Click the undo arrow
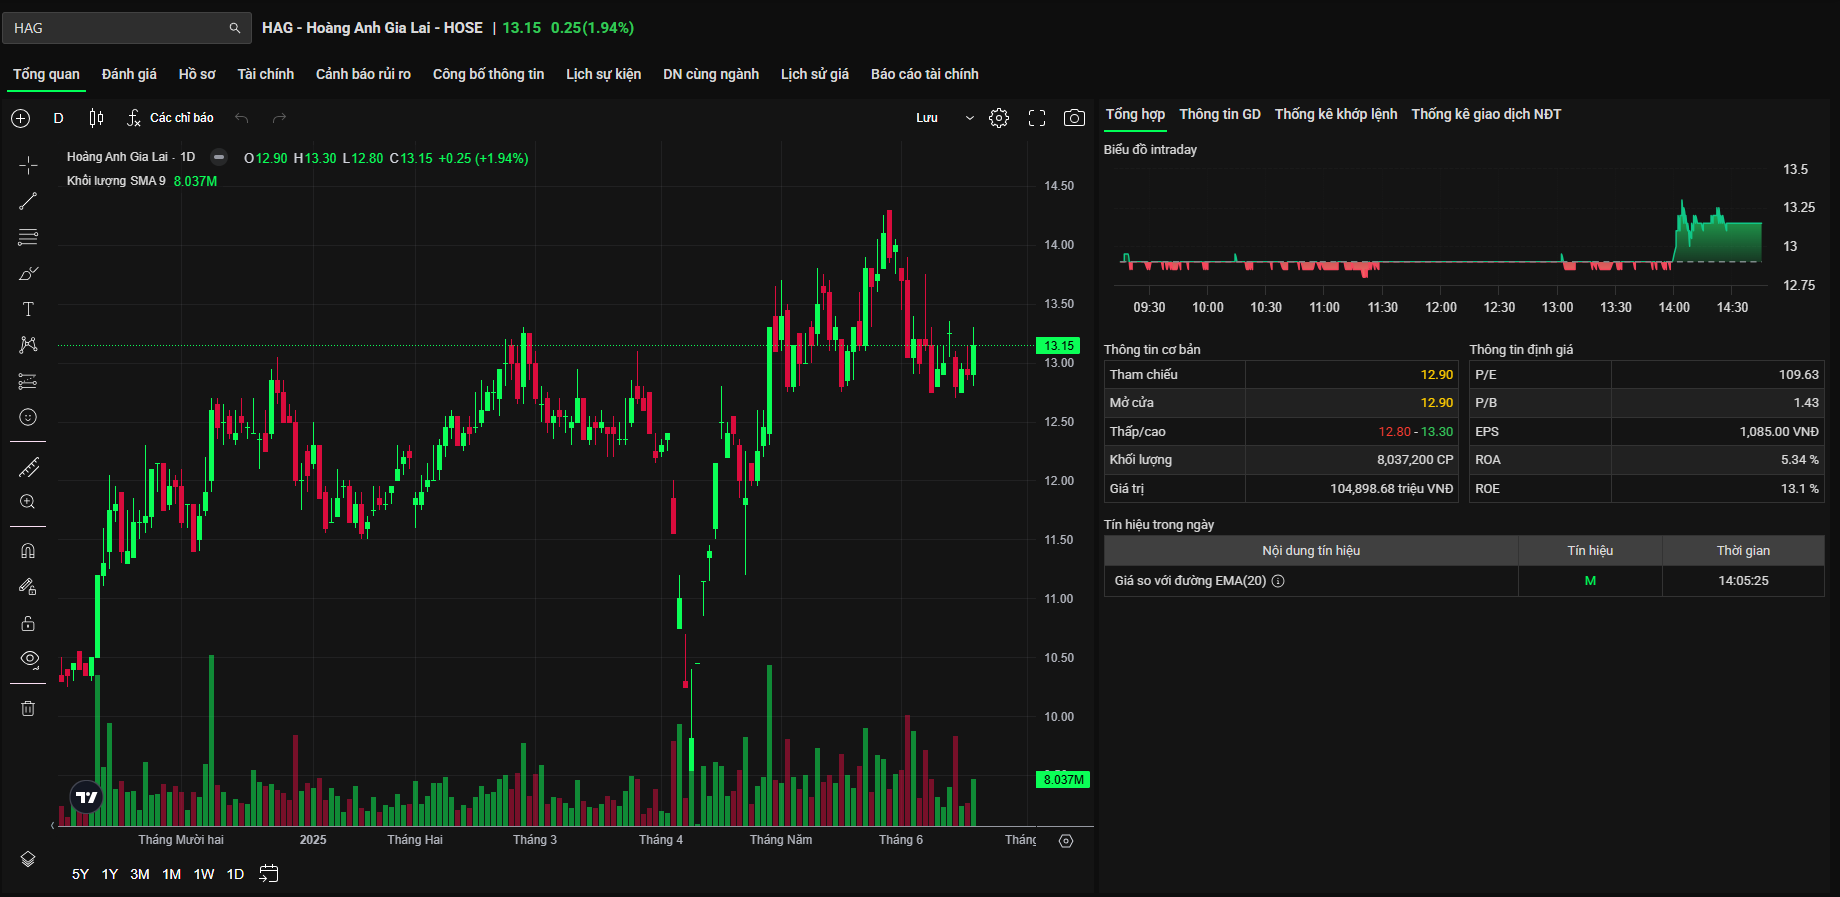1840x897 pixels. click(x=241, y=118)
